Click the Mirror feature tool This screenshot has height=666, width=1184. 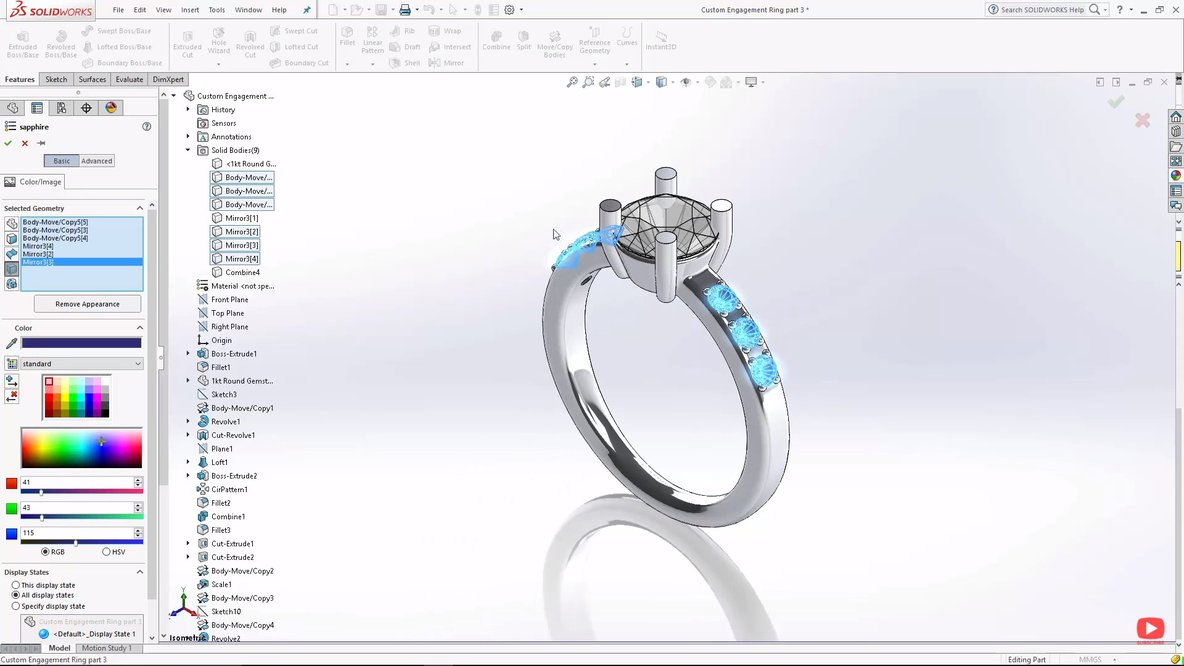point(450,62)
